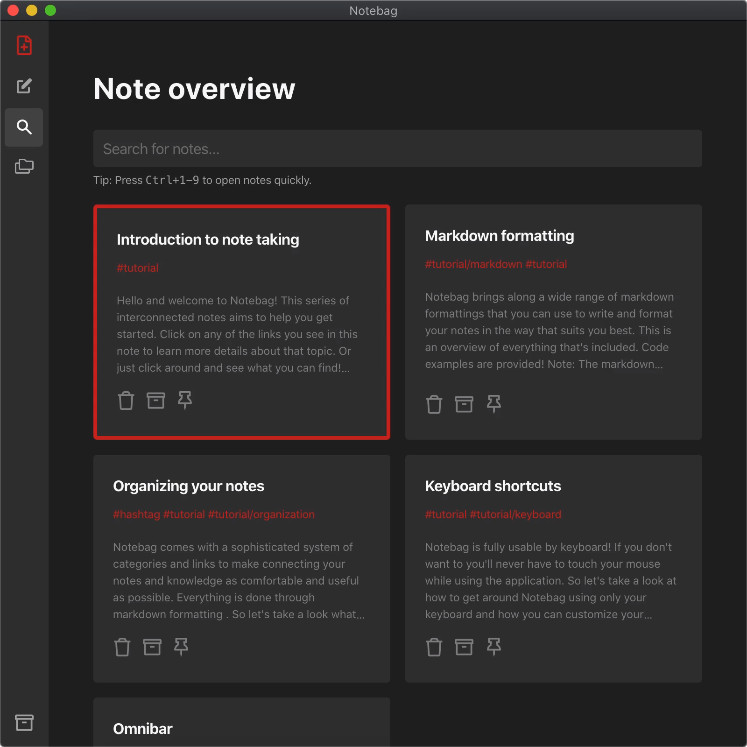Close the Notebag window with the red button
This screenshot has height=747, width=747.
(x=13, y=10)
